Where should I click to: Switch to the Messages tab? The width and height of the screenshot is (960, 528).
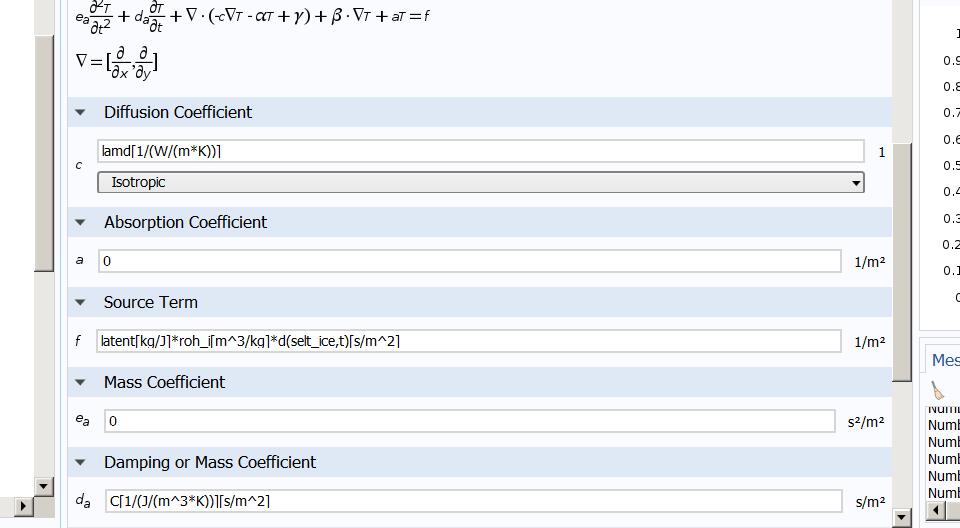pyautogui.click(x=945, y=360)
